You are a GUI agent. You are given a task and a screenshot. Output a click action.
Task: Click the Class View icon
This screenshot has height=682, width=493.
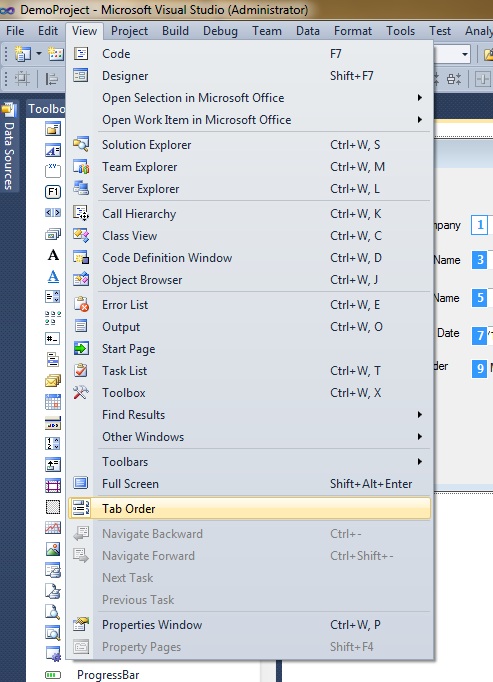(x=81, y=236)
